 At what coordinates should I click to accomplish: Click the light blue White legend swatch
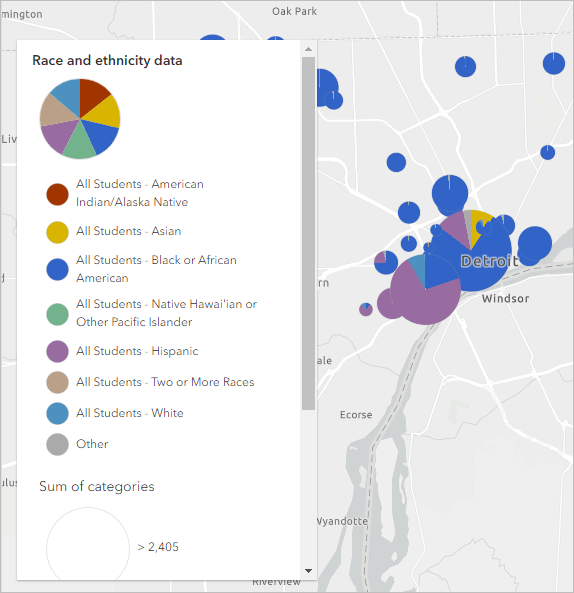57,413
